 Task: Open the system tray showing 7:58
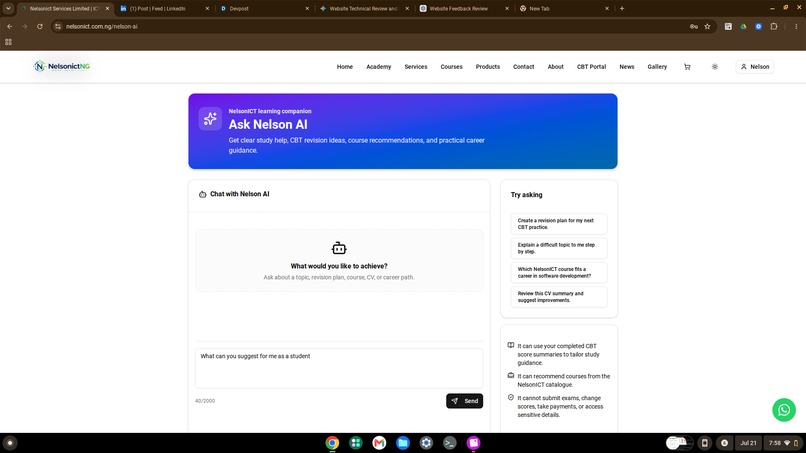point(784,443)
